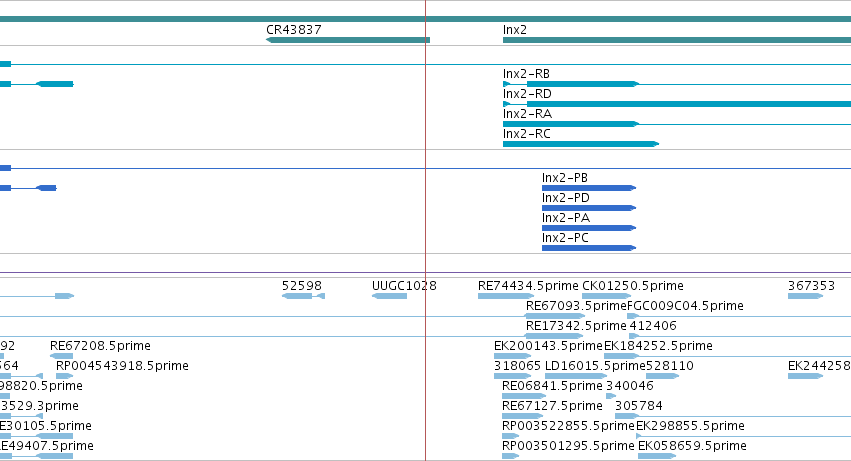Select the RP003501295.5prime EST label
This screenshot has width=851, height=461.
click(568, 446)
